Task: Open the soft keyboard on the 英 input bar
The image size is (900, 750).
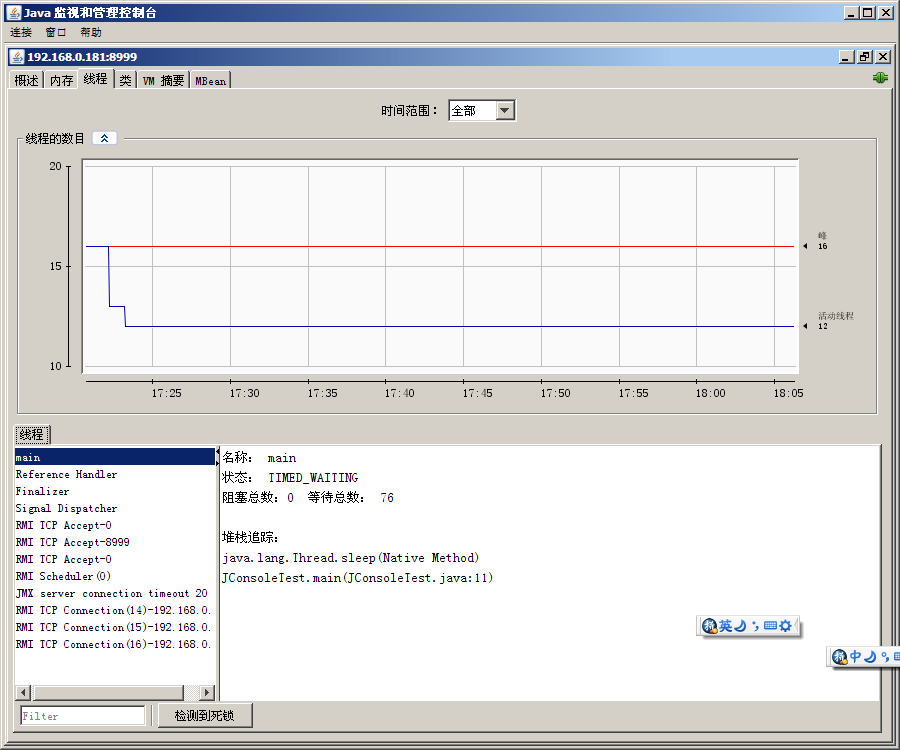Action: pyautogui.click(x=770, y=626)
